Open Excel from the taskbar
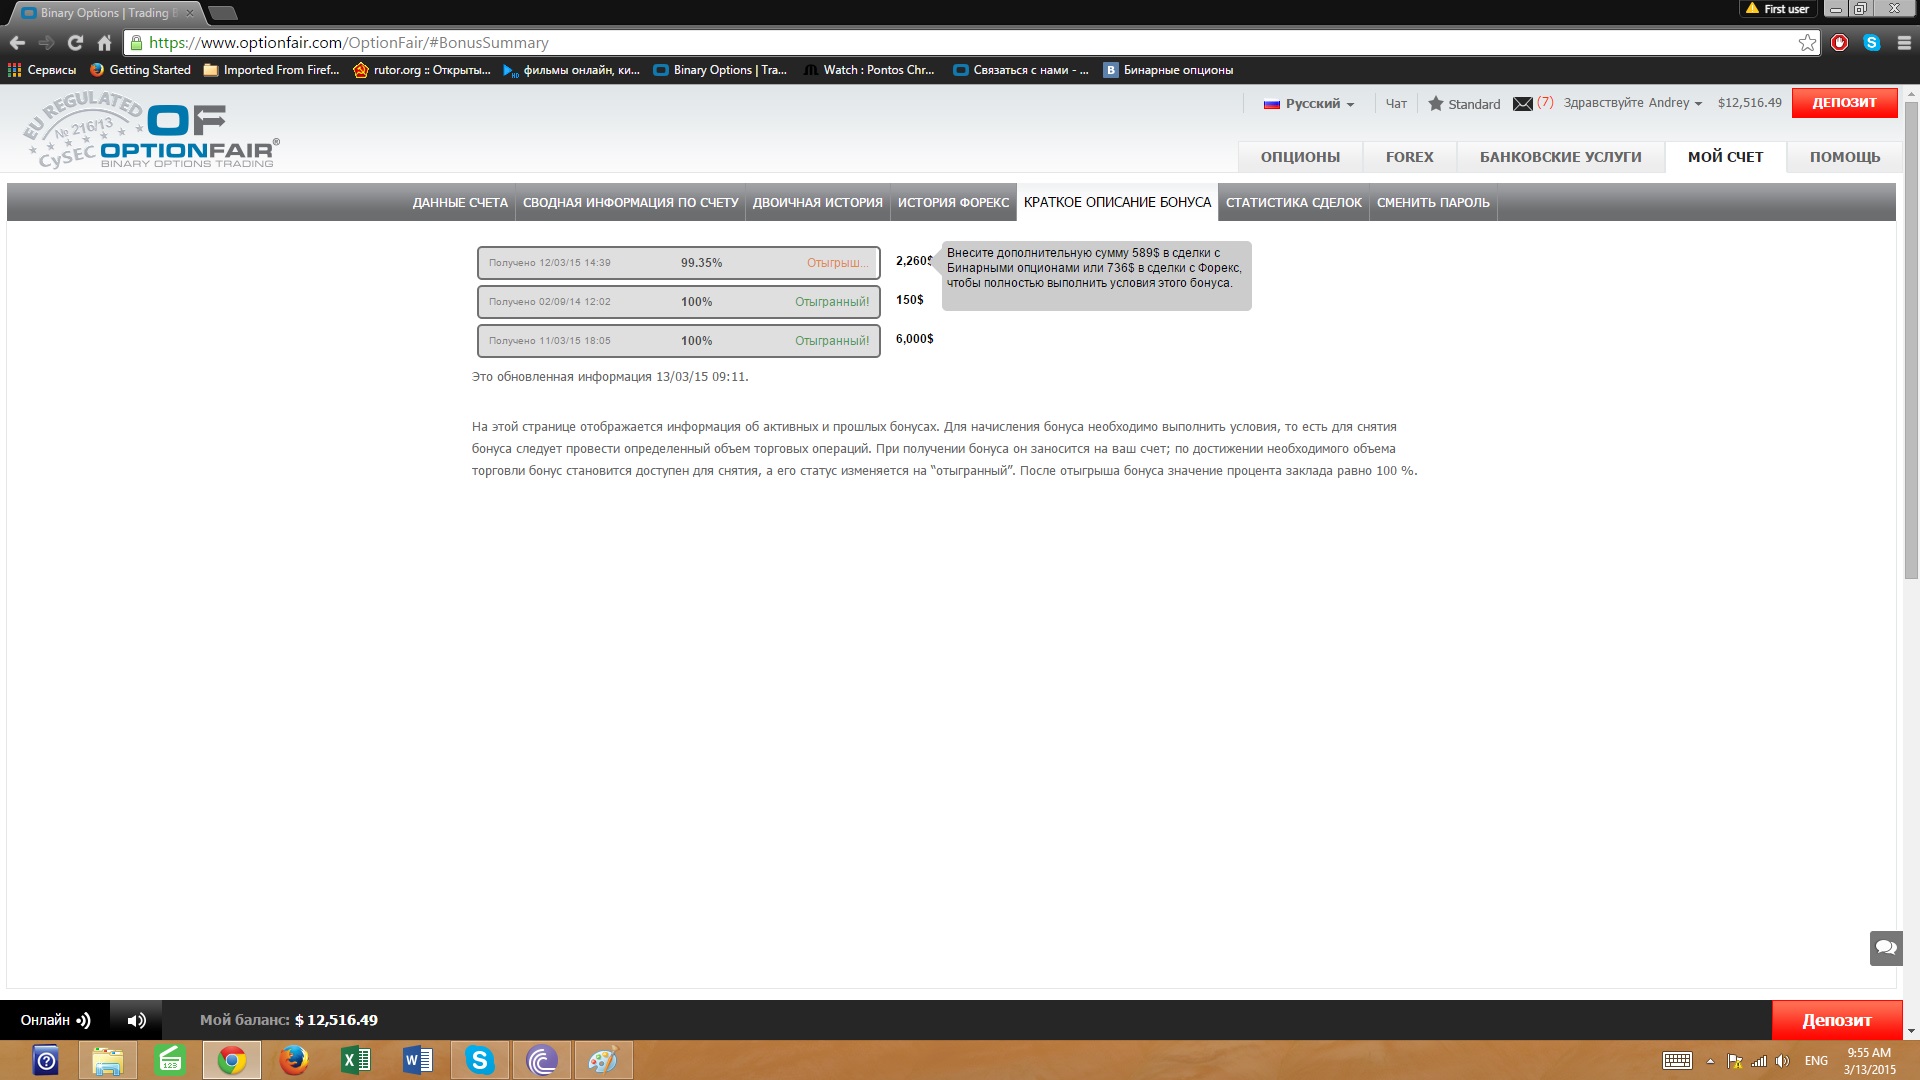The image size is (1920, 1080). pyautogui.click(x=355, y=1060)
